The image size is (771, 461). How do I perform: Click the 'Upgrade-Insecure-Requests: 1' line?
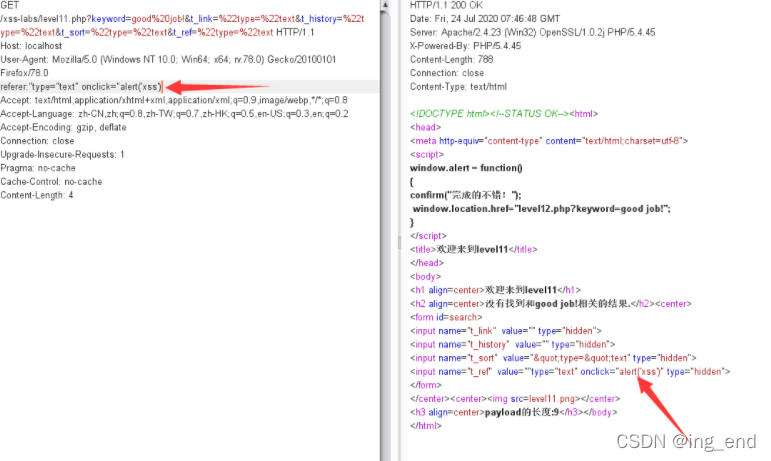(x=62, y=154)
